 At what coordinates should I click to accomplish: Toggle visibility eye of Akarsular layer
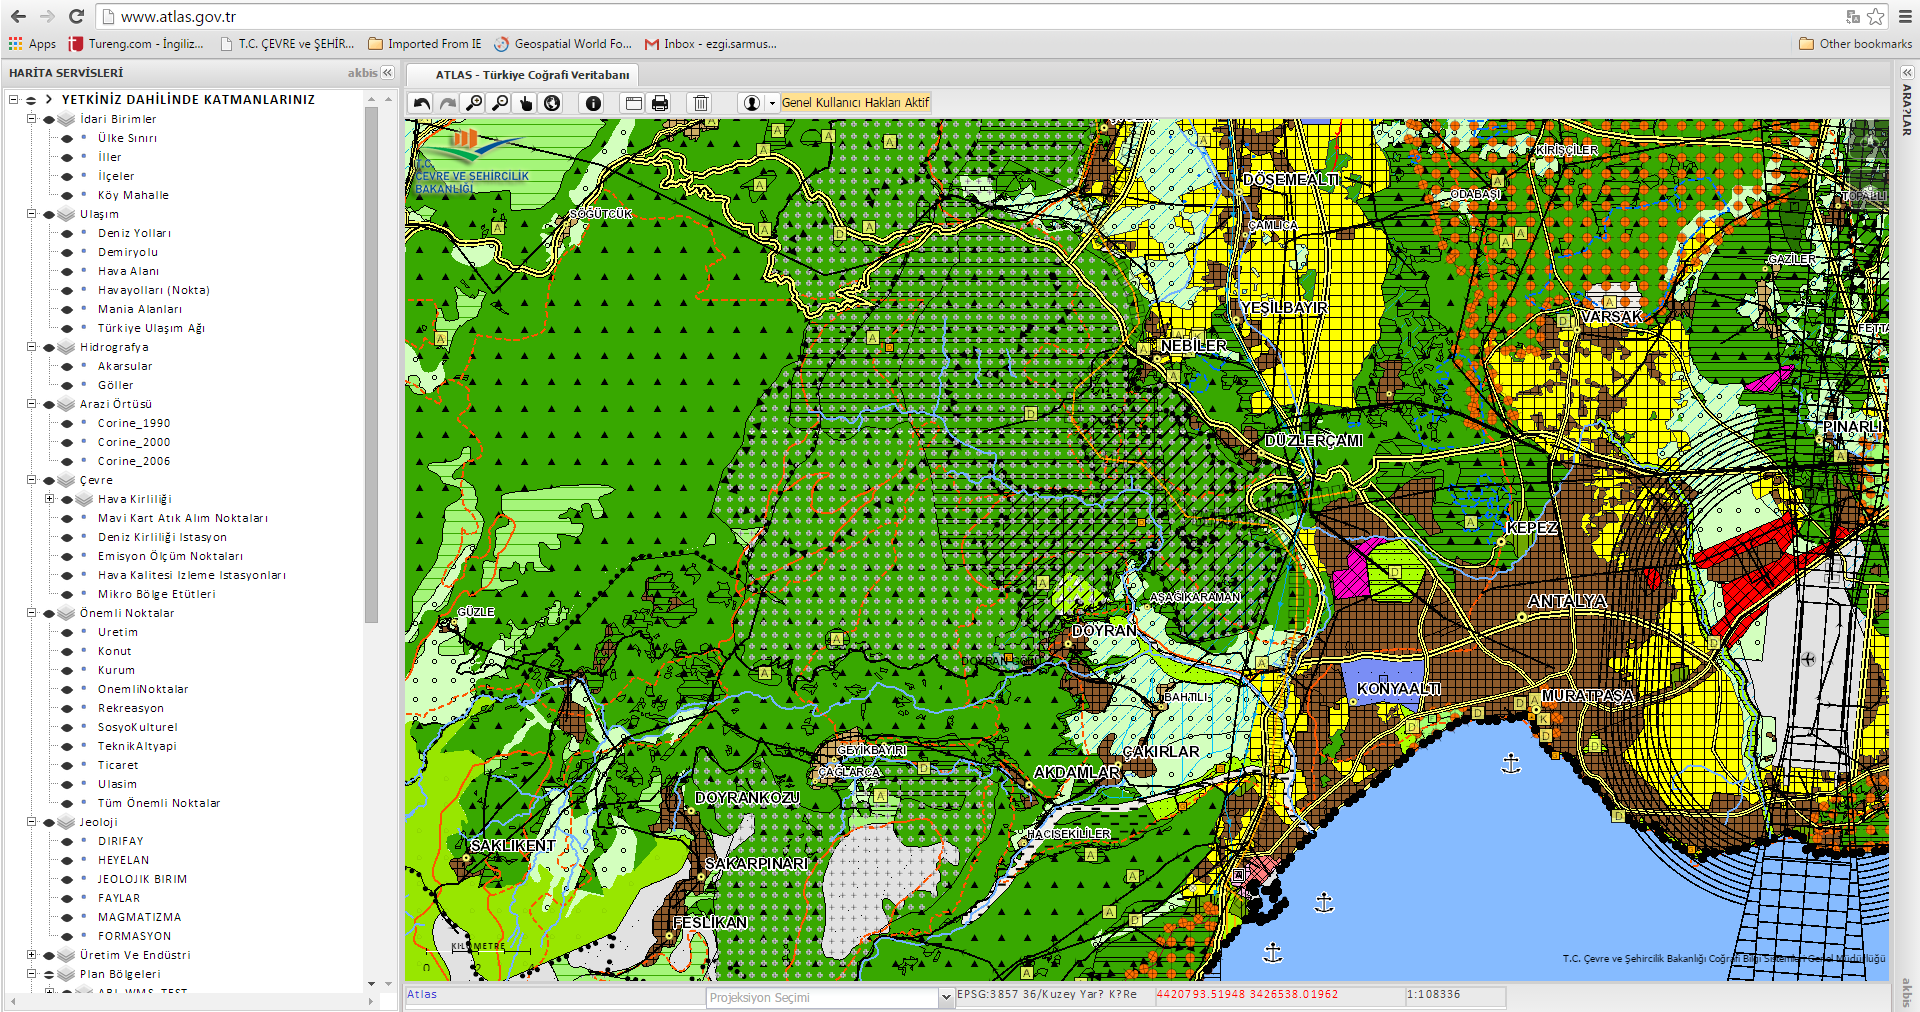click(67, 367)
